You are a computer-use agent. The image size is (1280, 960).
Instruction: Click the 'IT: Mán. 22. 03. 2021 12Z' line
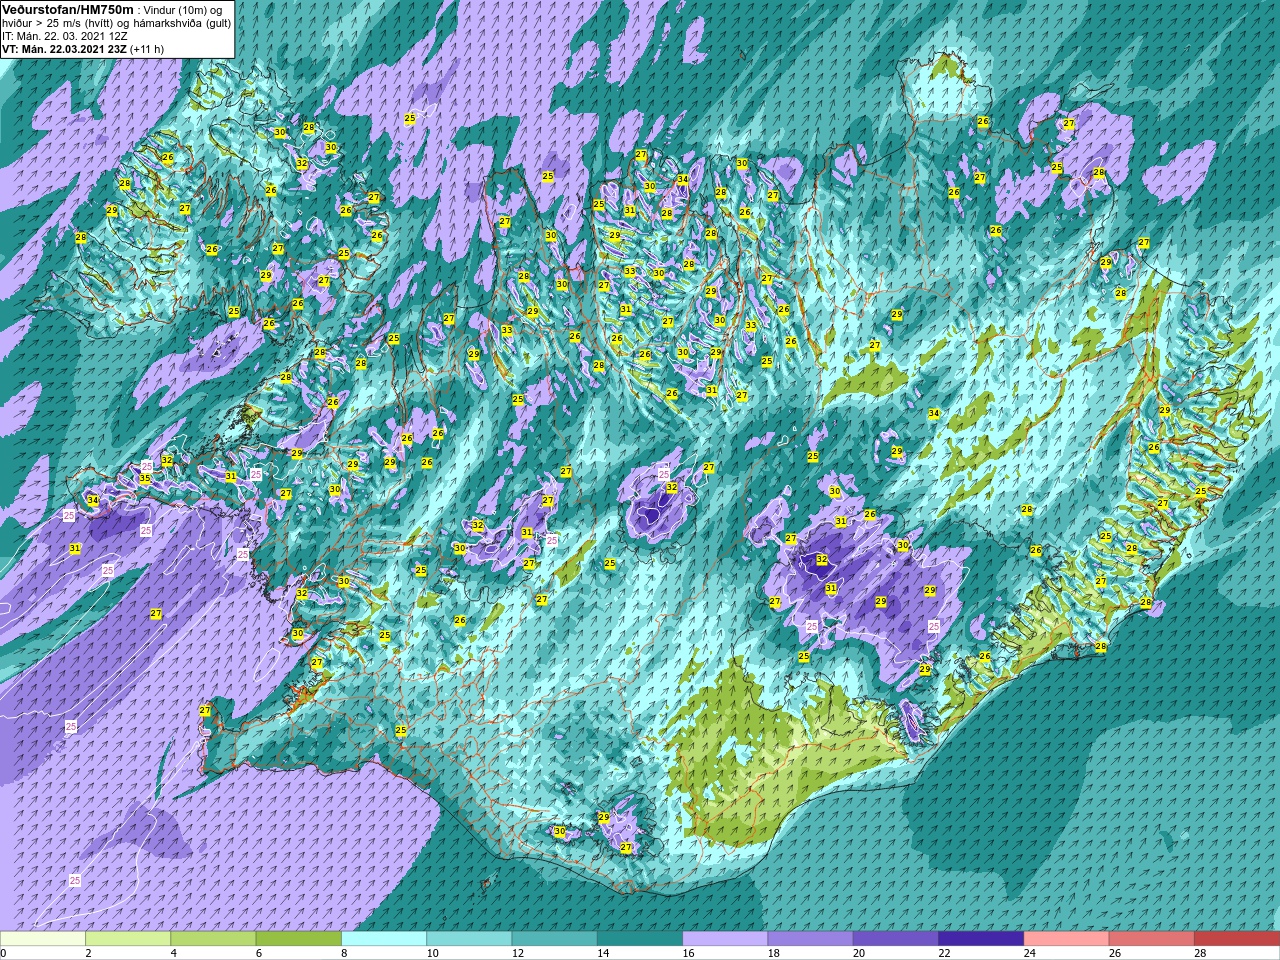[65, 37]
